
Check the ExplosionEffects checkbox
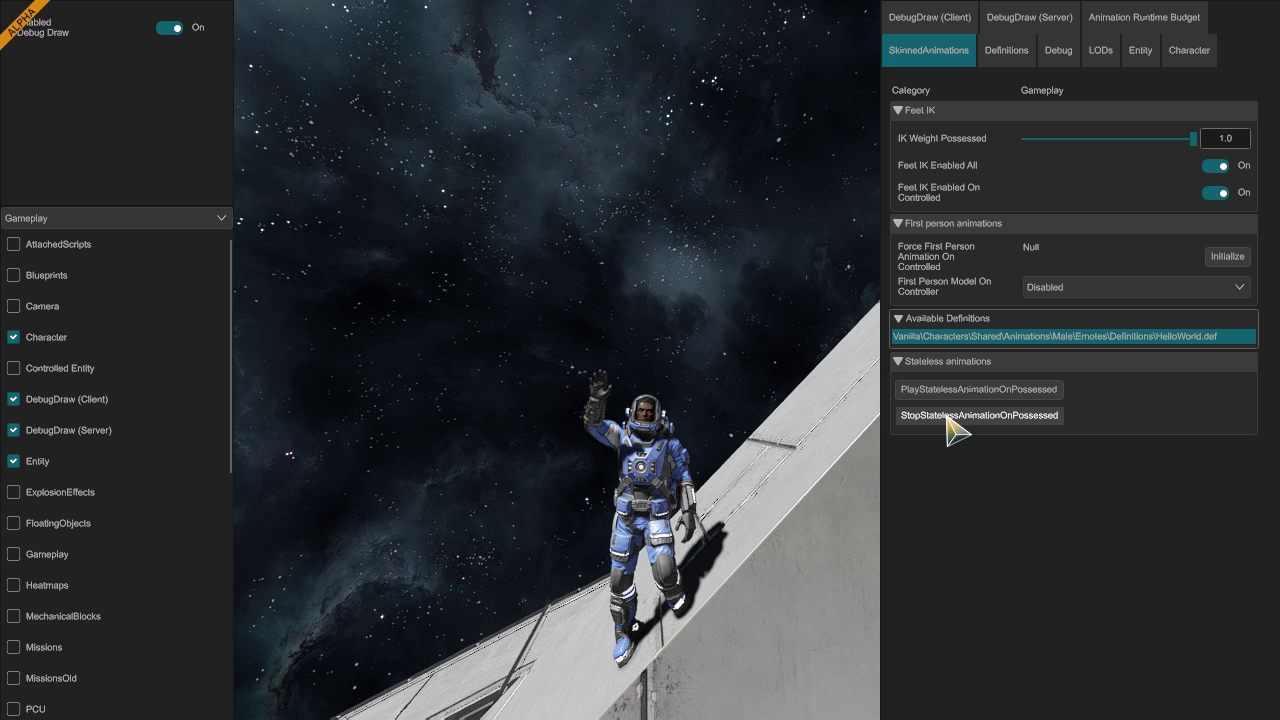[x=14, y=492]
